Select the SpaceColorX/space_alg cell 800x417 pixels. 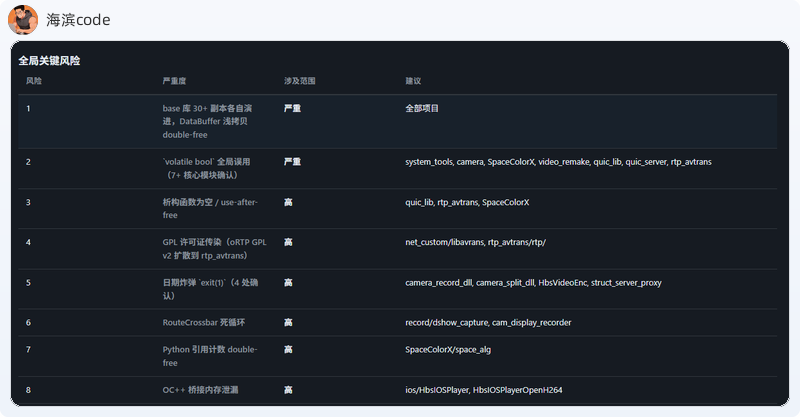point(448,349)
